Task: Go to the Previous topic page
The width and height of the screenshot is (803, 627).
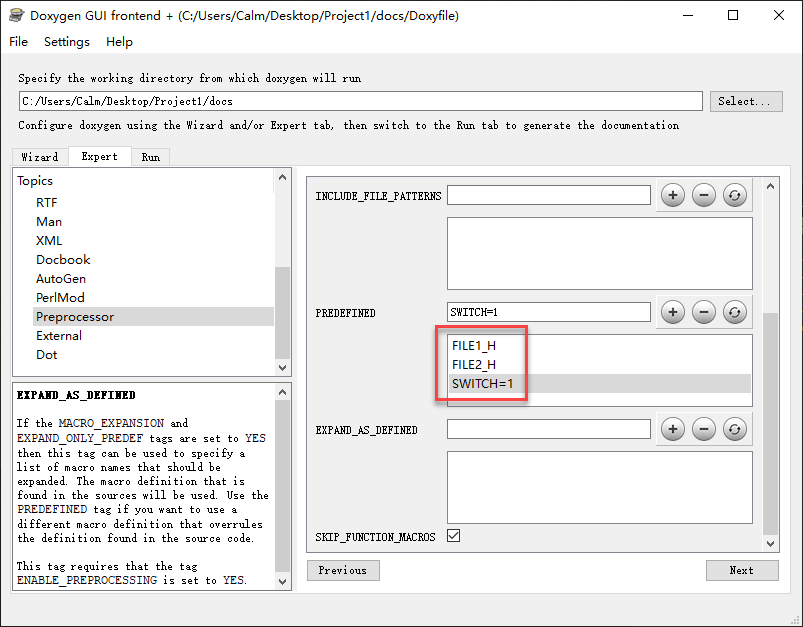Action: [x=343, y=570]
